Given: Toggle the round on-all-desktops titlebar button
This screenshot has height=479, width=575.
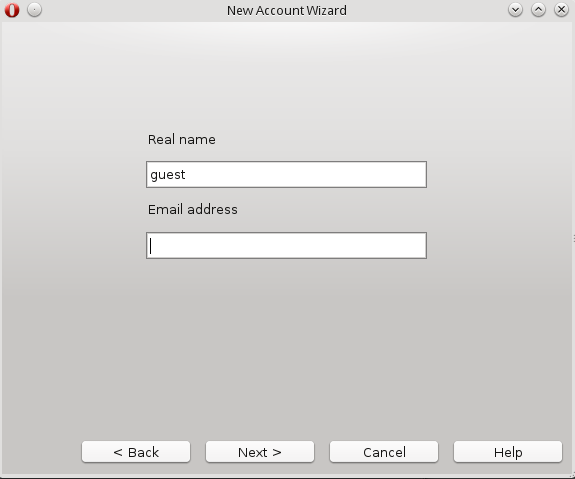Looking at the screenshot, I should [x=34, y=10].
